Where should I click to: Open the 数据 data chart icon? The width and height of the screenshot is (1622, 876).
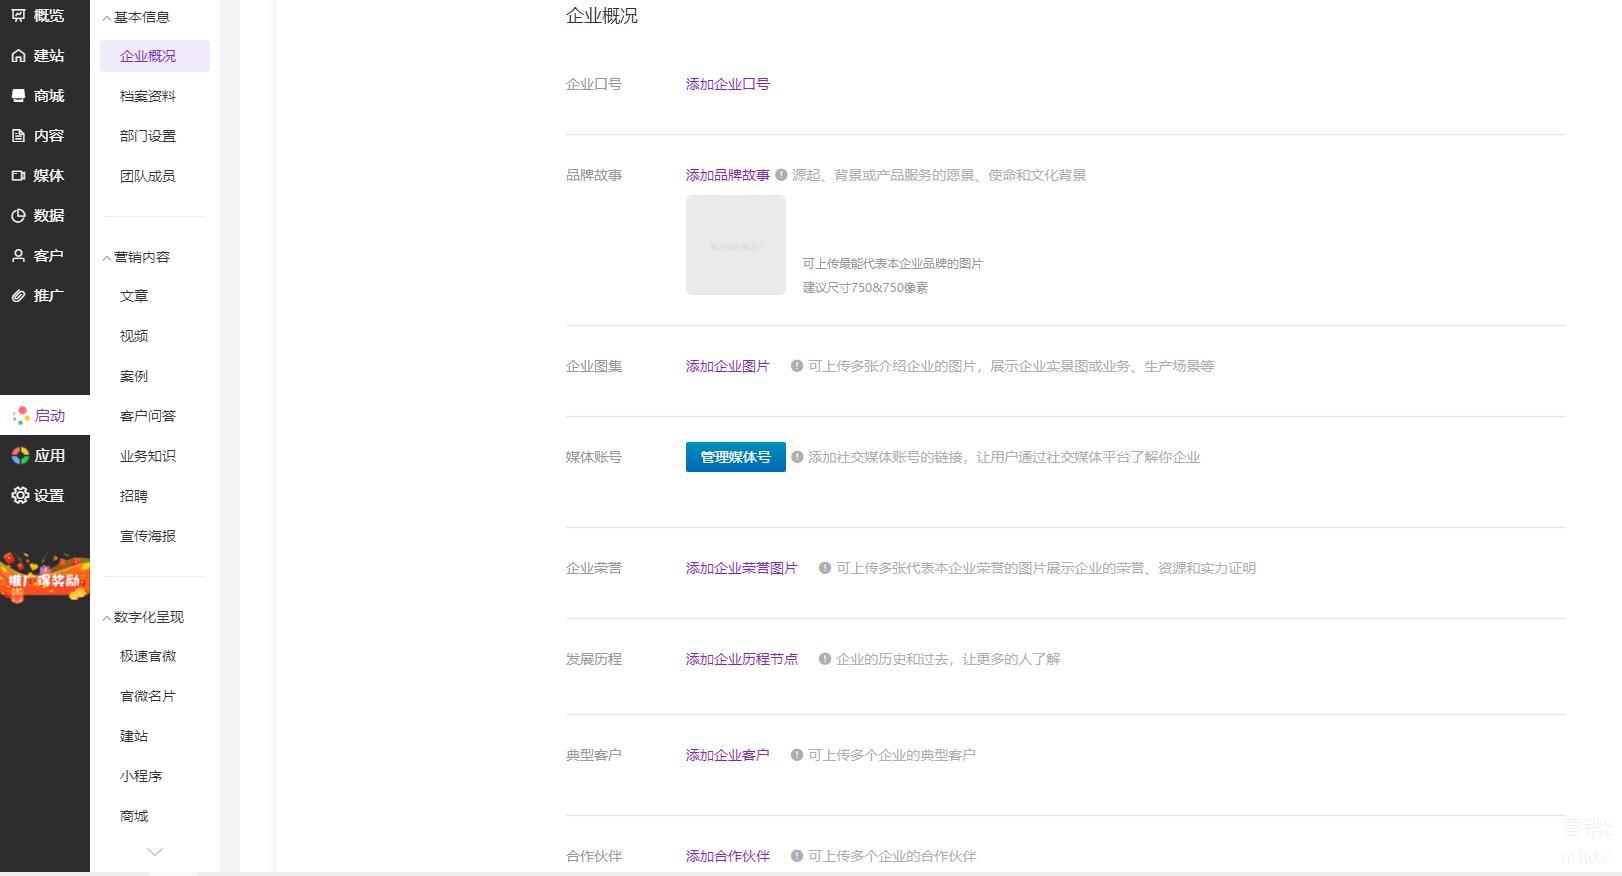tap(19, 216)
